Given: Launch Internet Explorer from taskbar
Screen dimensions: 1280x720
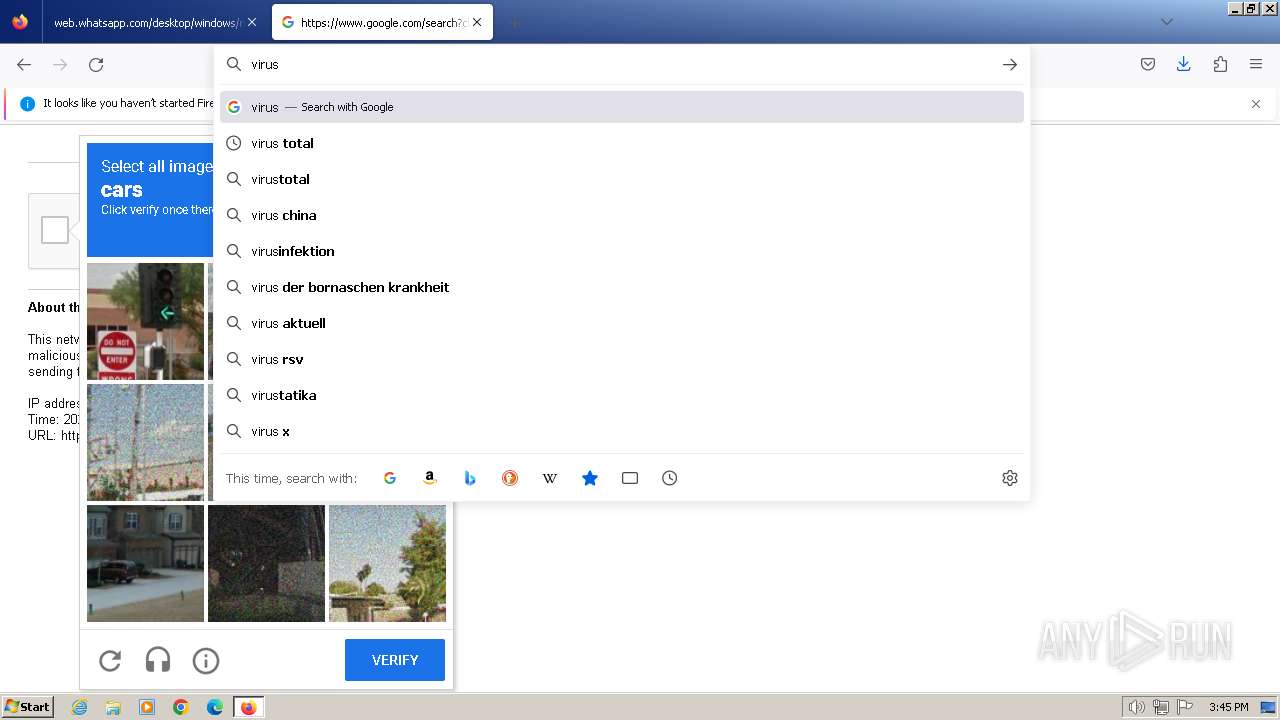Looking at the screenshot, I should [x=79, y=707].
